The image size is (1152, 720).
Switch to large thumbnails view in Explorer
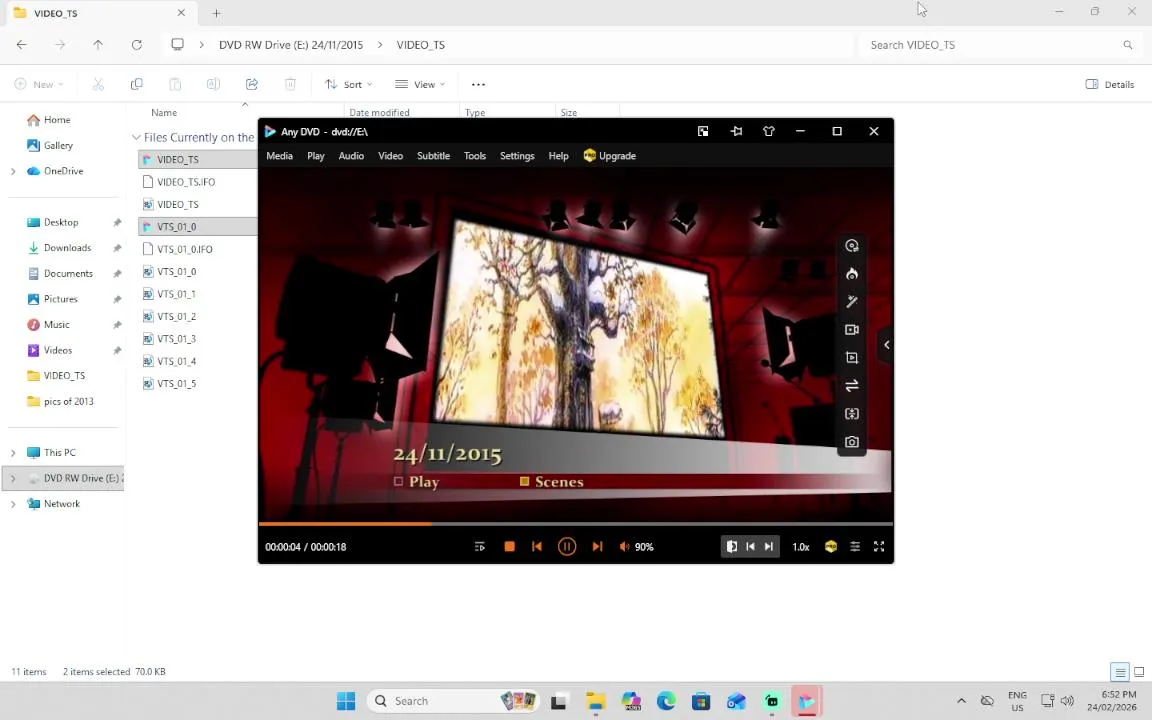[1139, 672]
